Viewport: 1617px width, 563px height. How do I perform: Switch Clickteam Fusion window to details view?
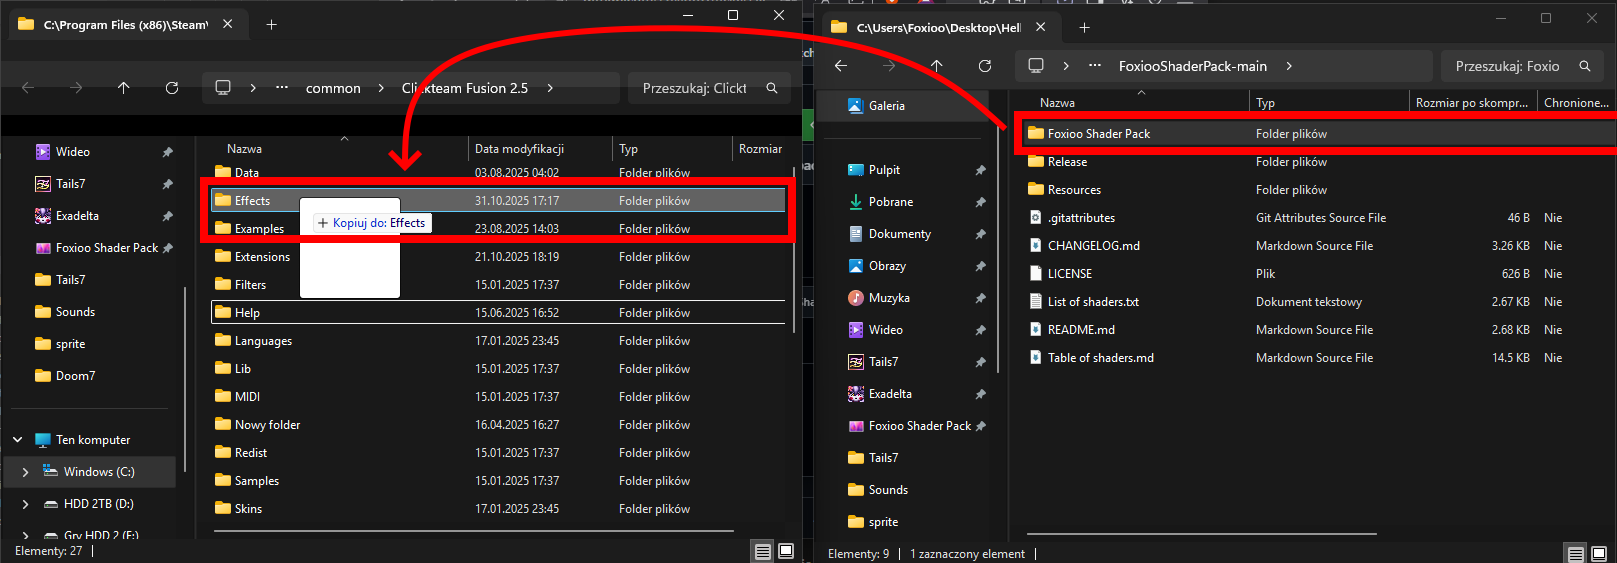click(763, 551)
